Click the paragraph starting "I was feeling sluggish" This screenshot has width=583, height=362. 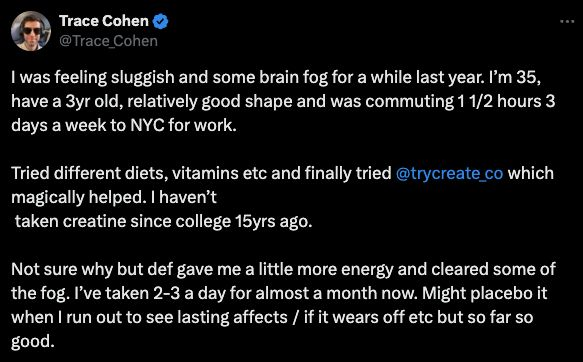(283, 101)
